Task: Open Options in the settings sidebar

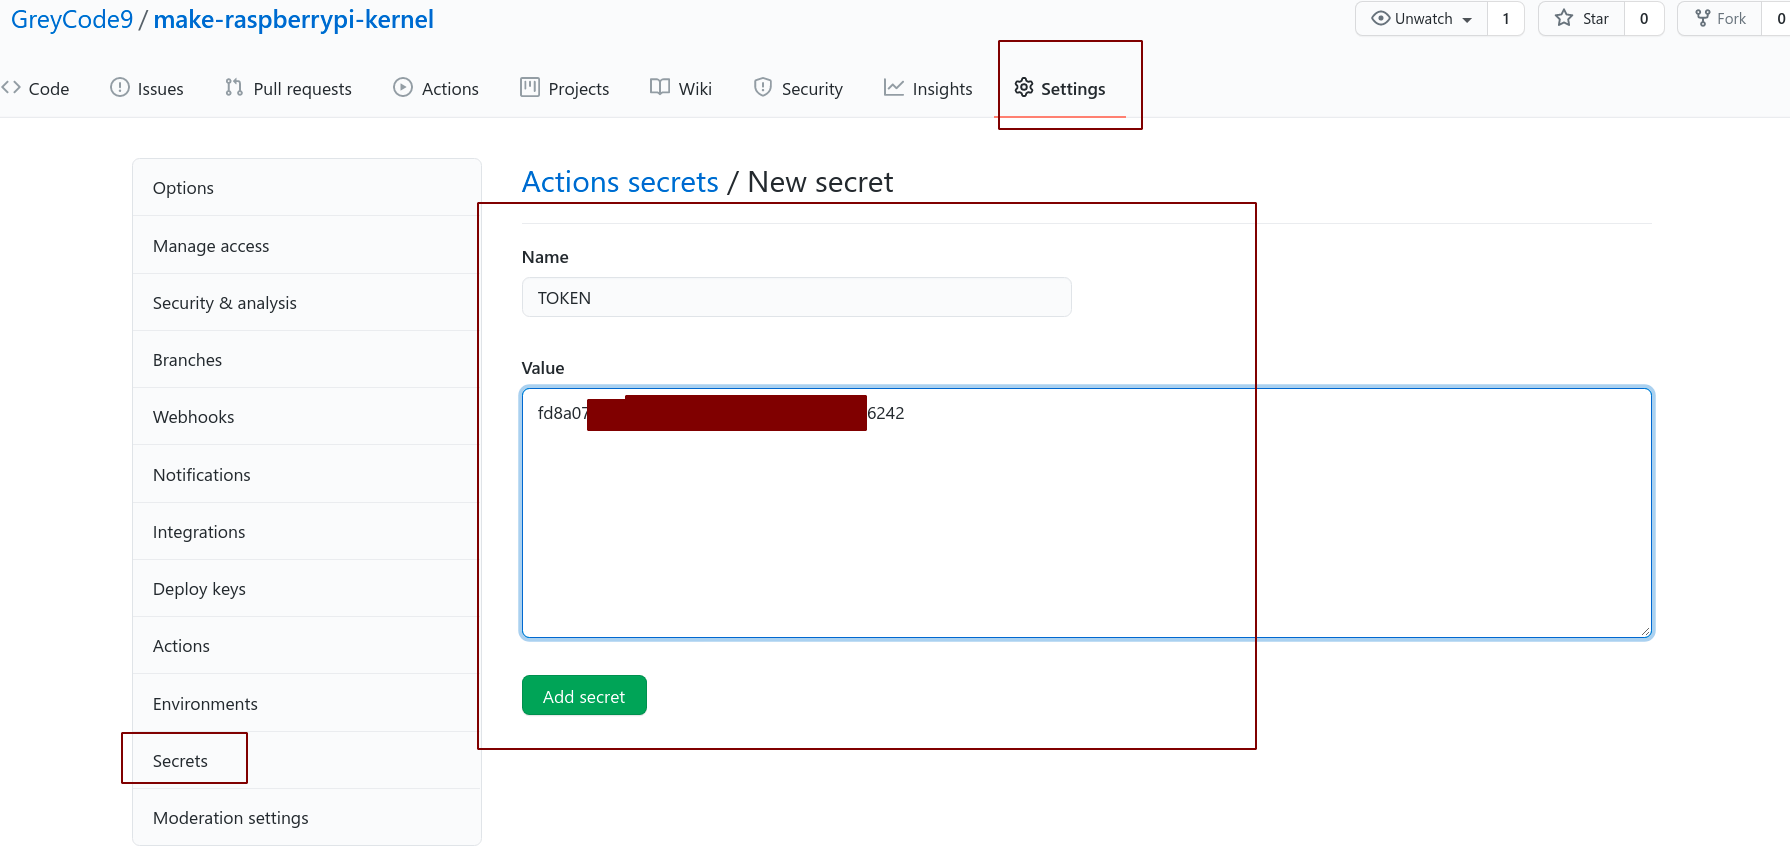Action: pos(307,188)
